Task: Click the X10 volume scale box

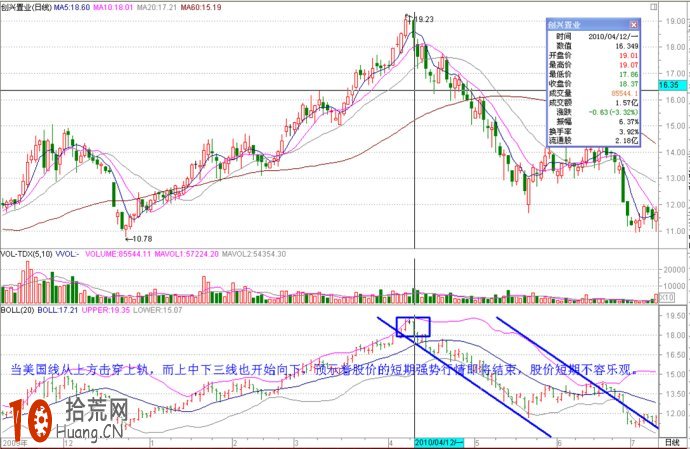Action: (x=667, y=298)
